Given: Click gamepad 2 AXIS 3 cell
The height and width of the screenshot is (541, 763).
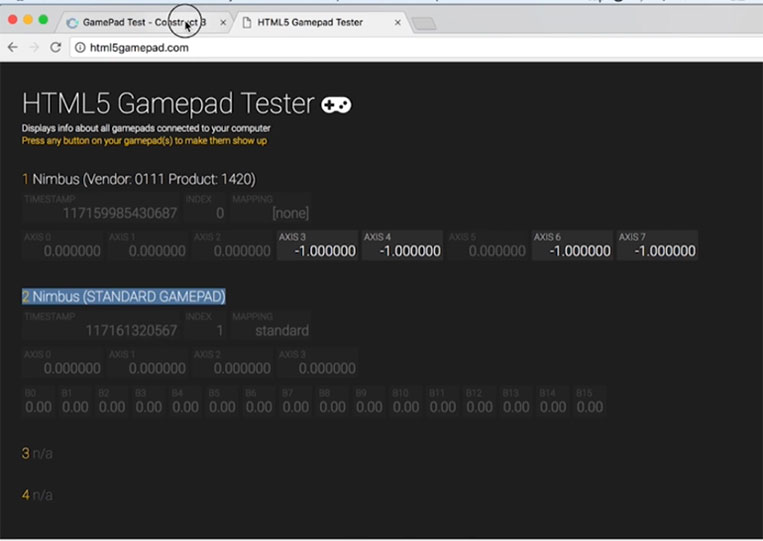Looking at the screenshot, I should pos(317,363).
